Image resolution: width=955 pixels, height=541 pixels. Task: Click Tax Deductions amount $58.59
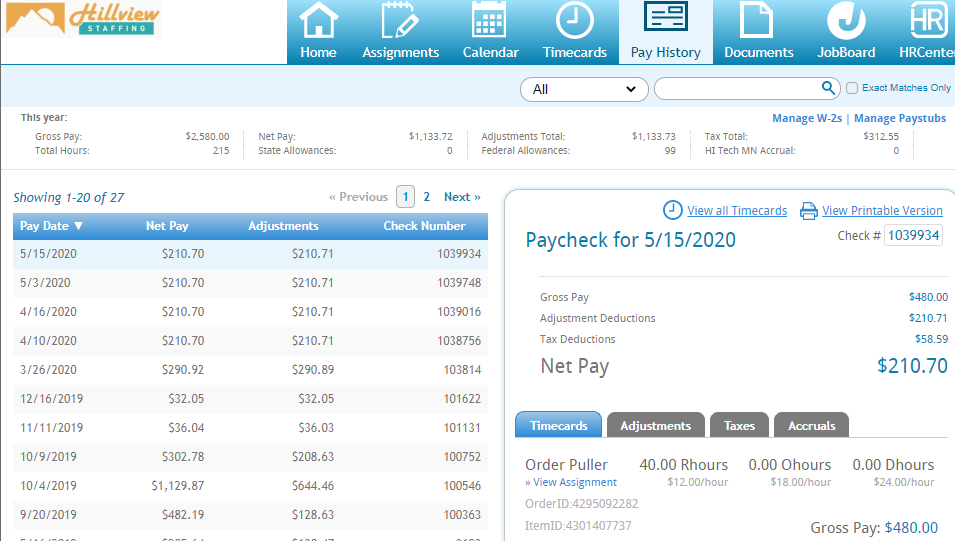931,339
